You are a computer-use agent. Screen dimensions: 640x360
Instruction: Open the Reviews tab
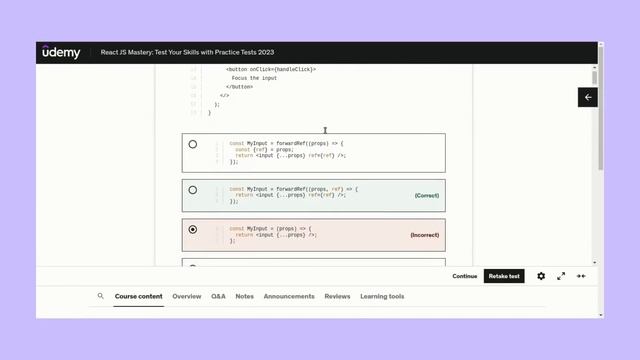[337, 296]
